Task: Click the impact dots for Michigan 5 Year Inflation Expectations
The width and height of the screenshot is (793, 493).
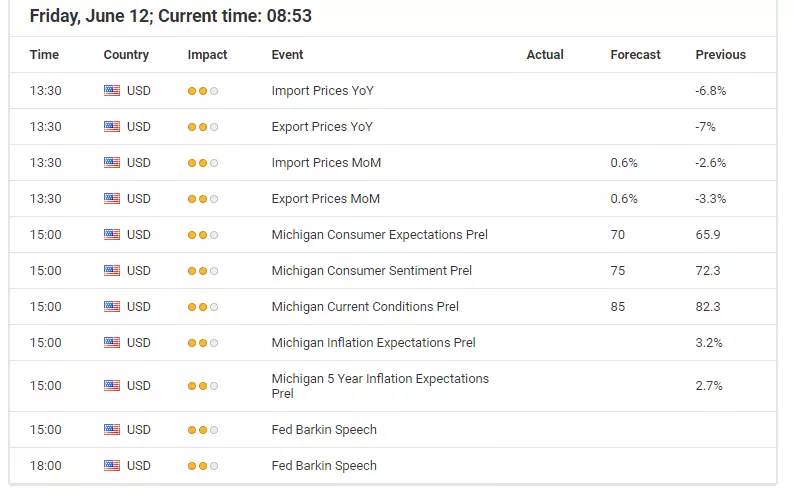Action: point(203,386)
